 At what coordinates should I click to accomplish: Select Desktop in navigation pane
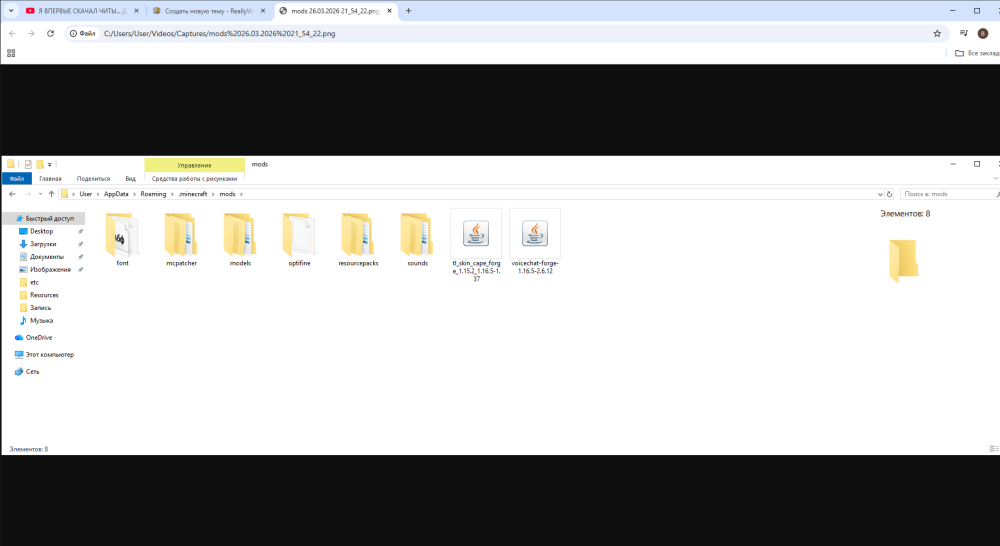tap(41, 231)
